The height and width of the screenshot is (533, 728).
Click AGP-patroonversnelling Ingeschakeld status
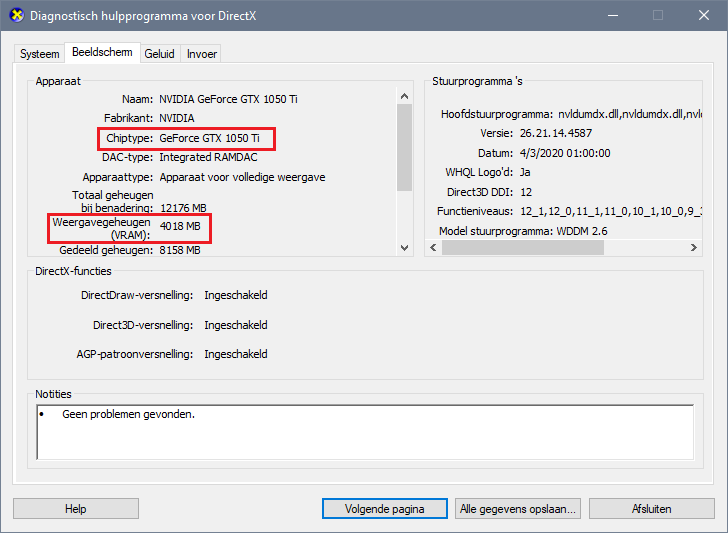pos(236,354)
